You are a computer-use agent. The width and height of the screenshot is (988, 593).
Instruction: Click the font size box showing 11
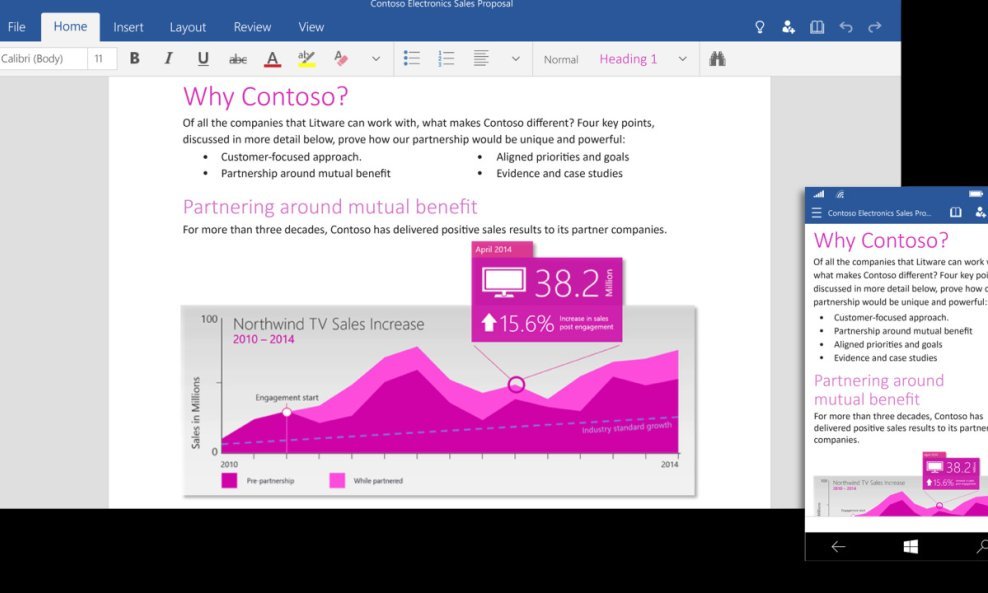coord(102,59)
